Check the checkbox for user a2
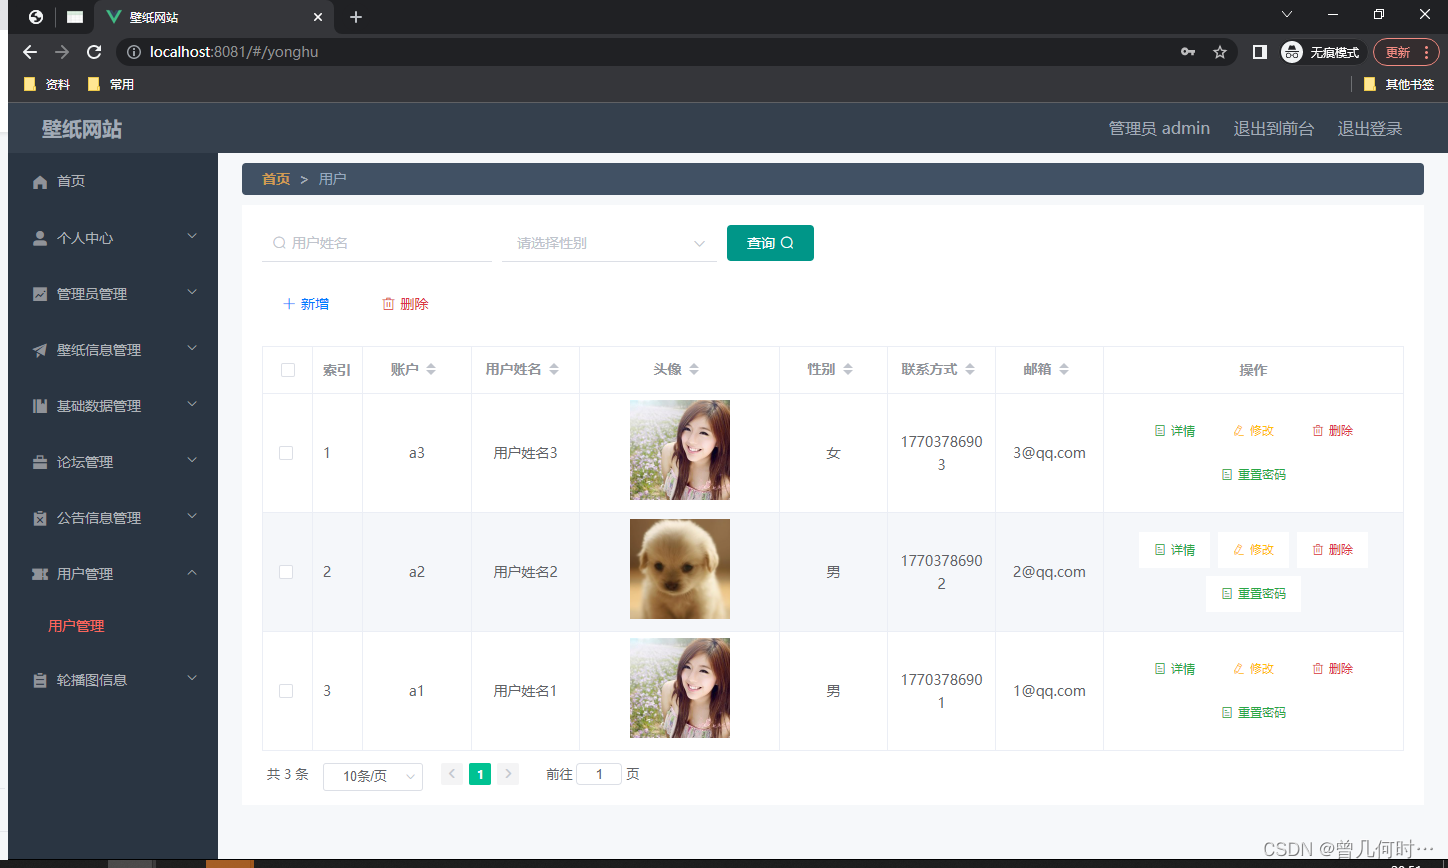This screenshot has width=1448, height=868. pos(287,571)
